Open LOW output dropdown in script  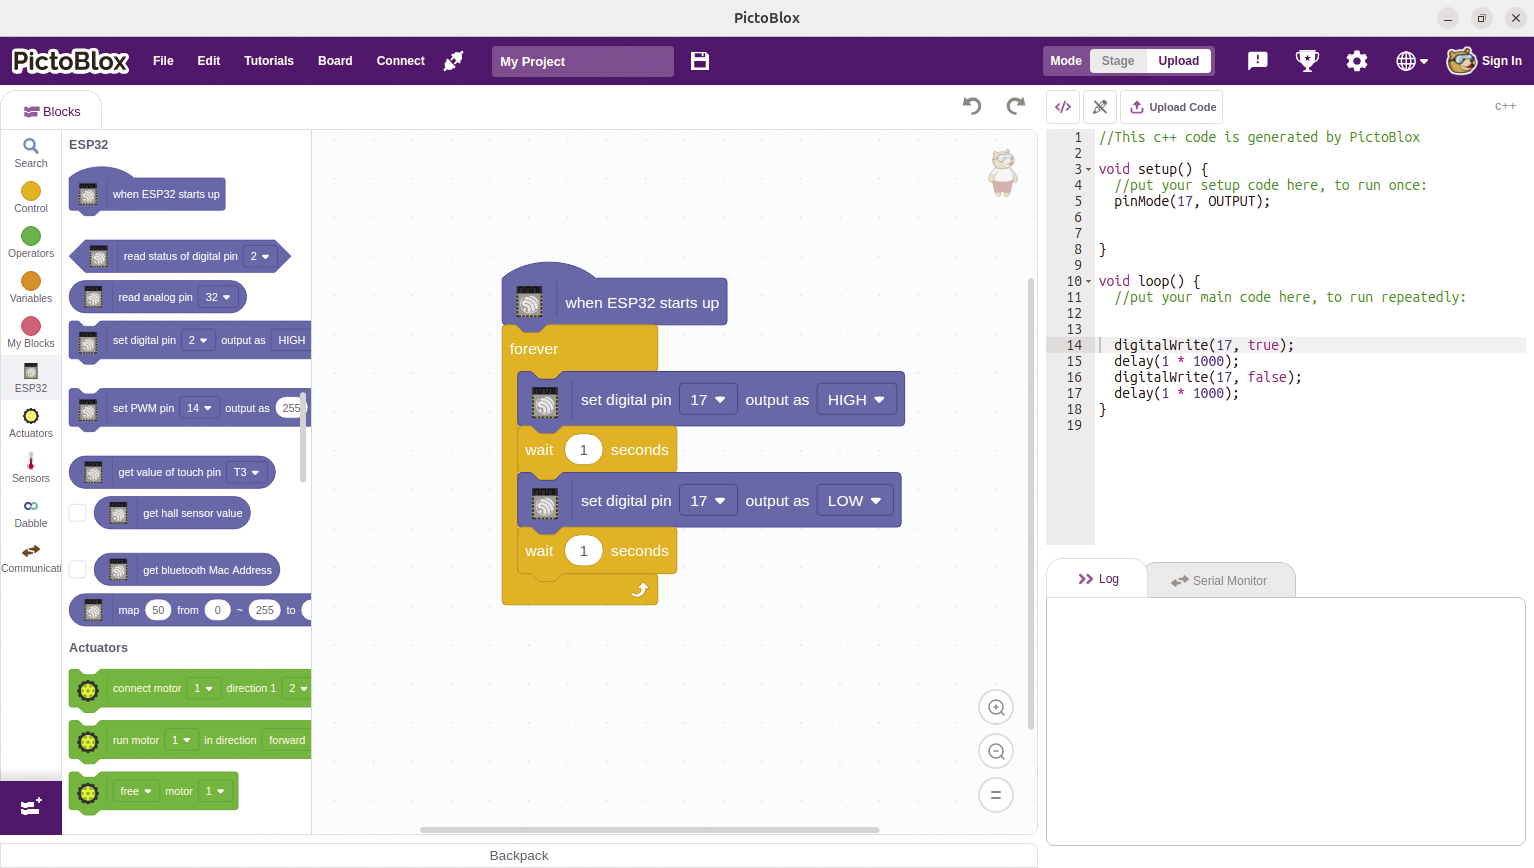click(x=855, y=500)
